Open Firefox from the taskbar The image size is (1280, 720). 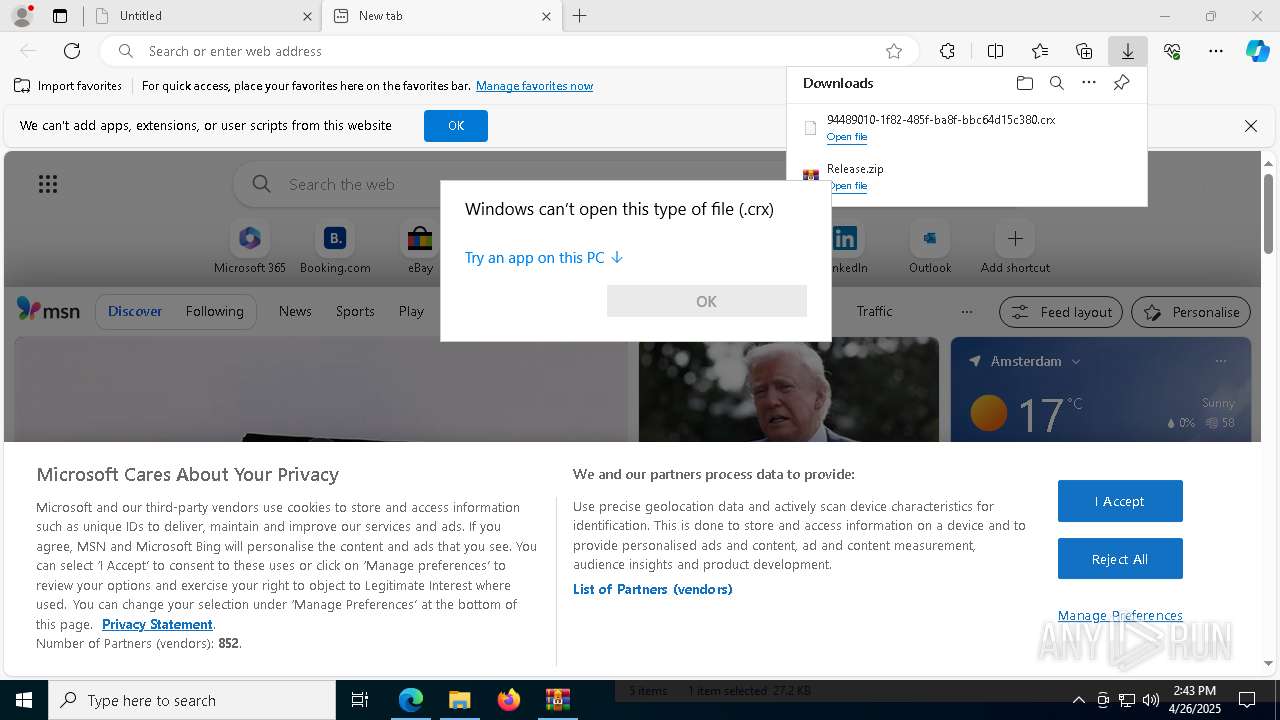(508, 700)
